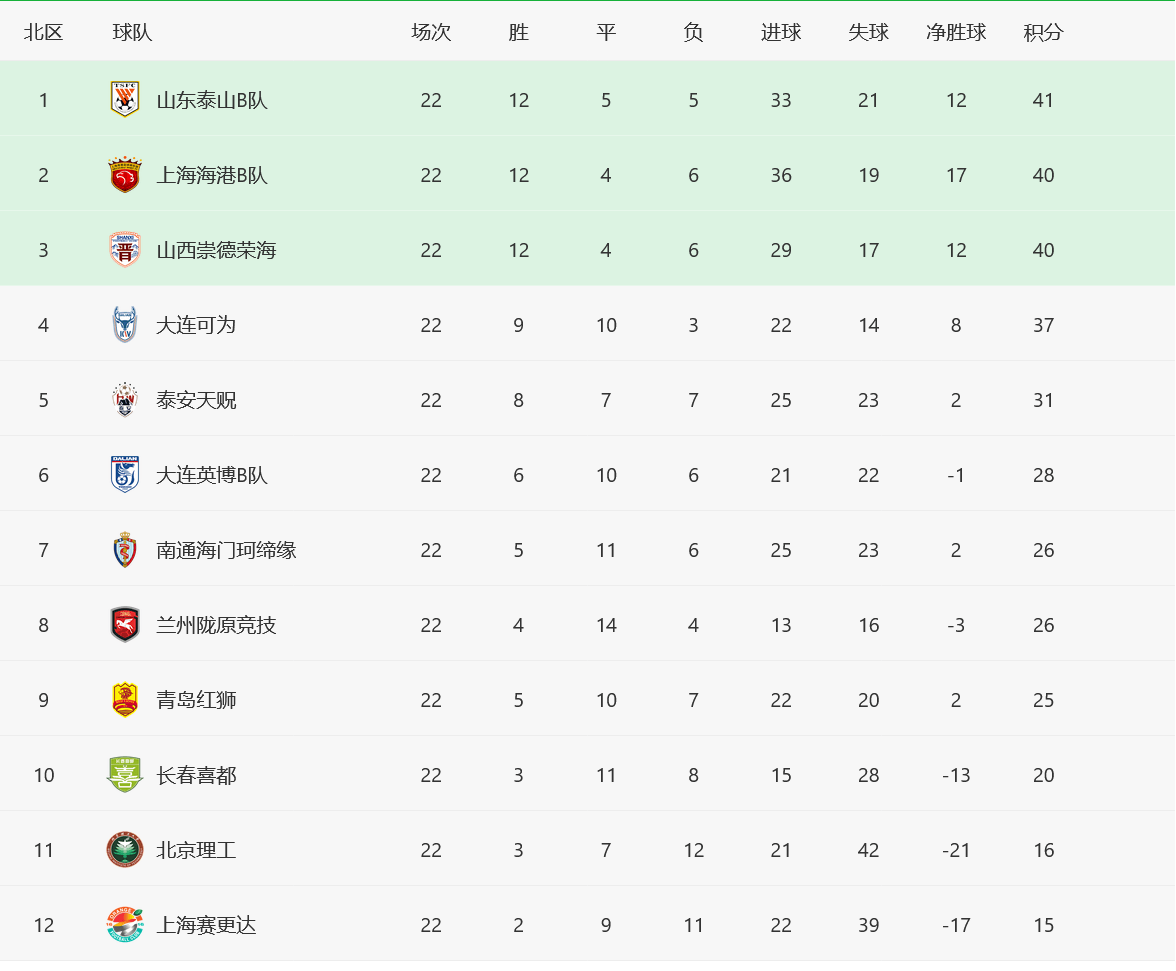Open the 大连可为 team name link
Viewport: 1176px width, 971px height.
tap(196, 325)
